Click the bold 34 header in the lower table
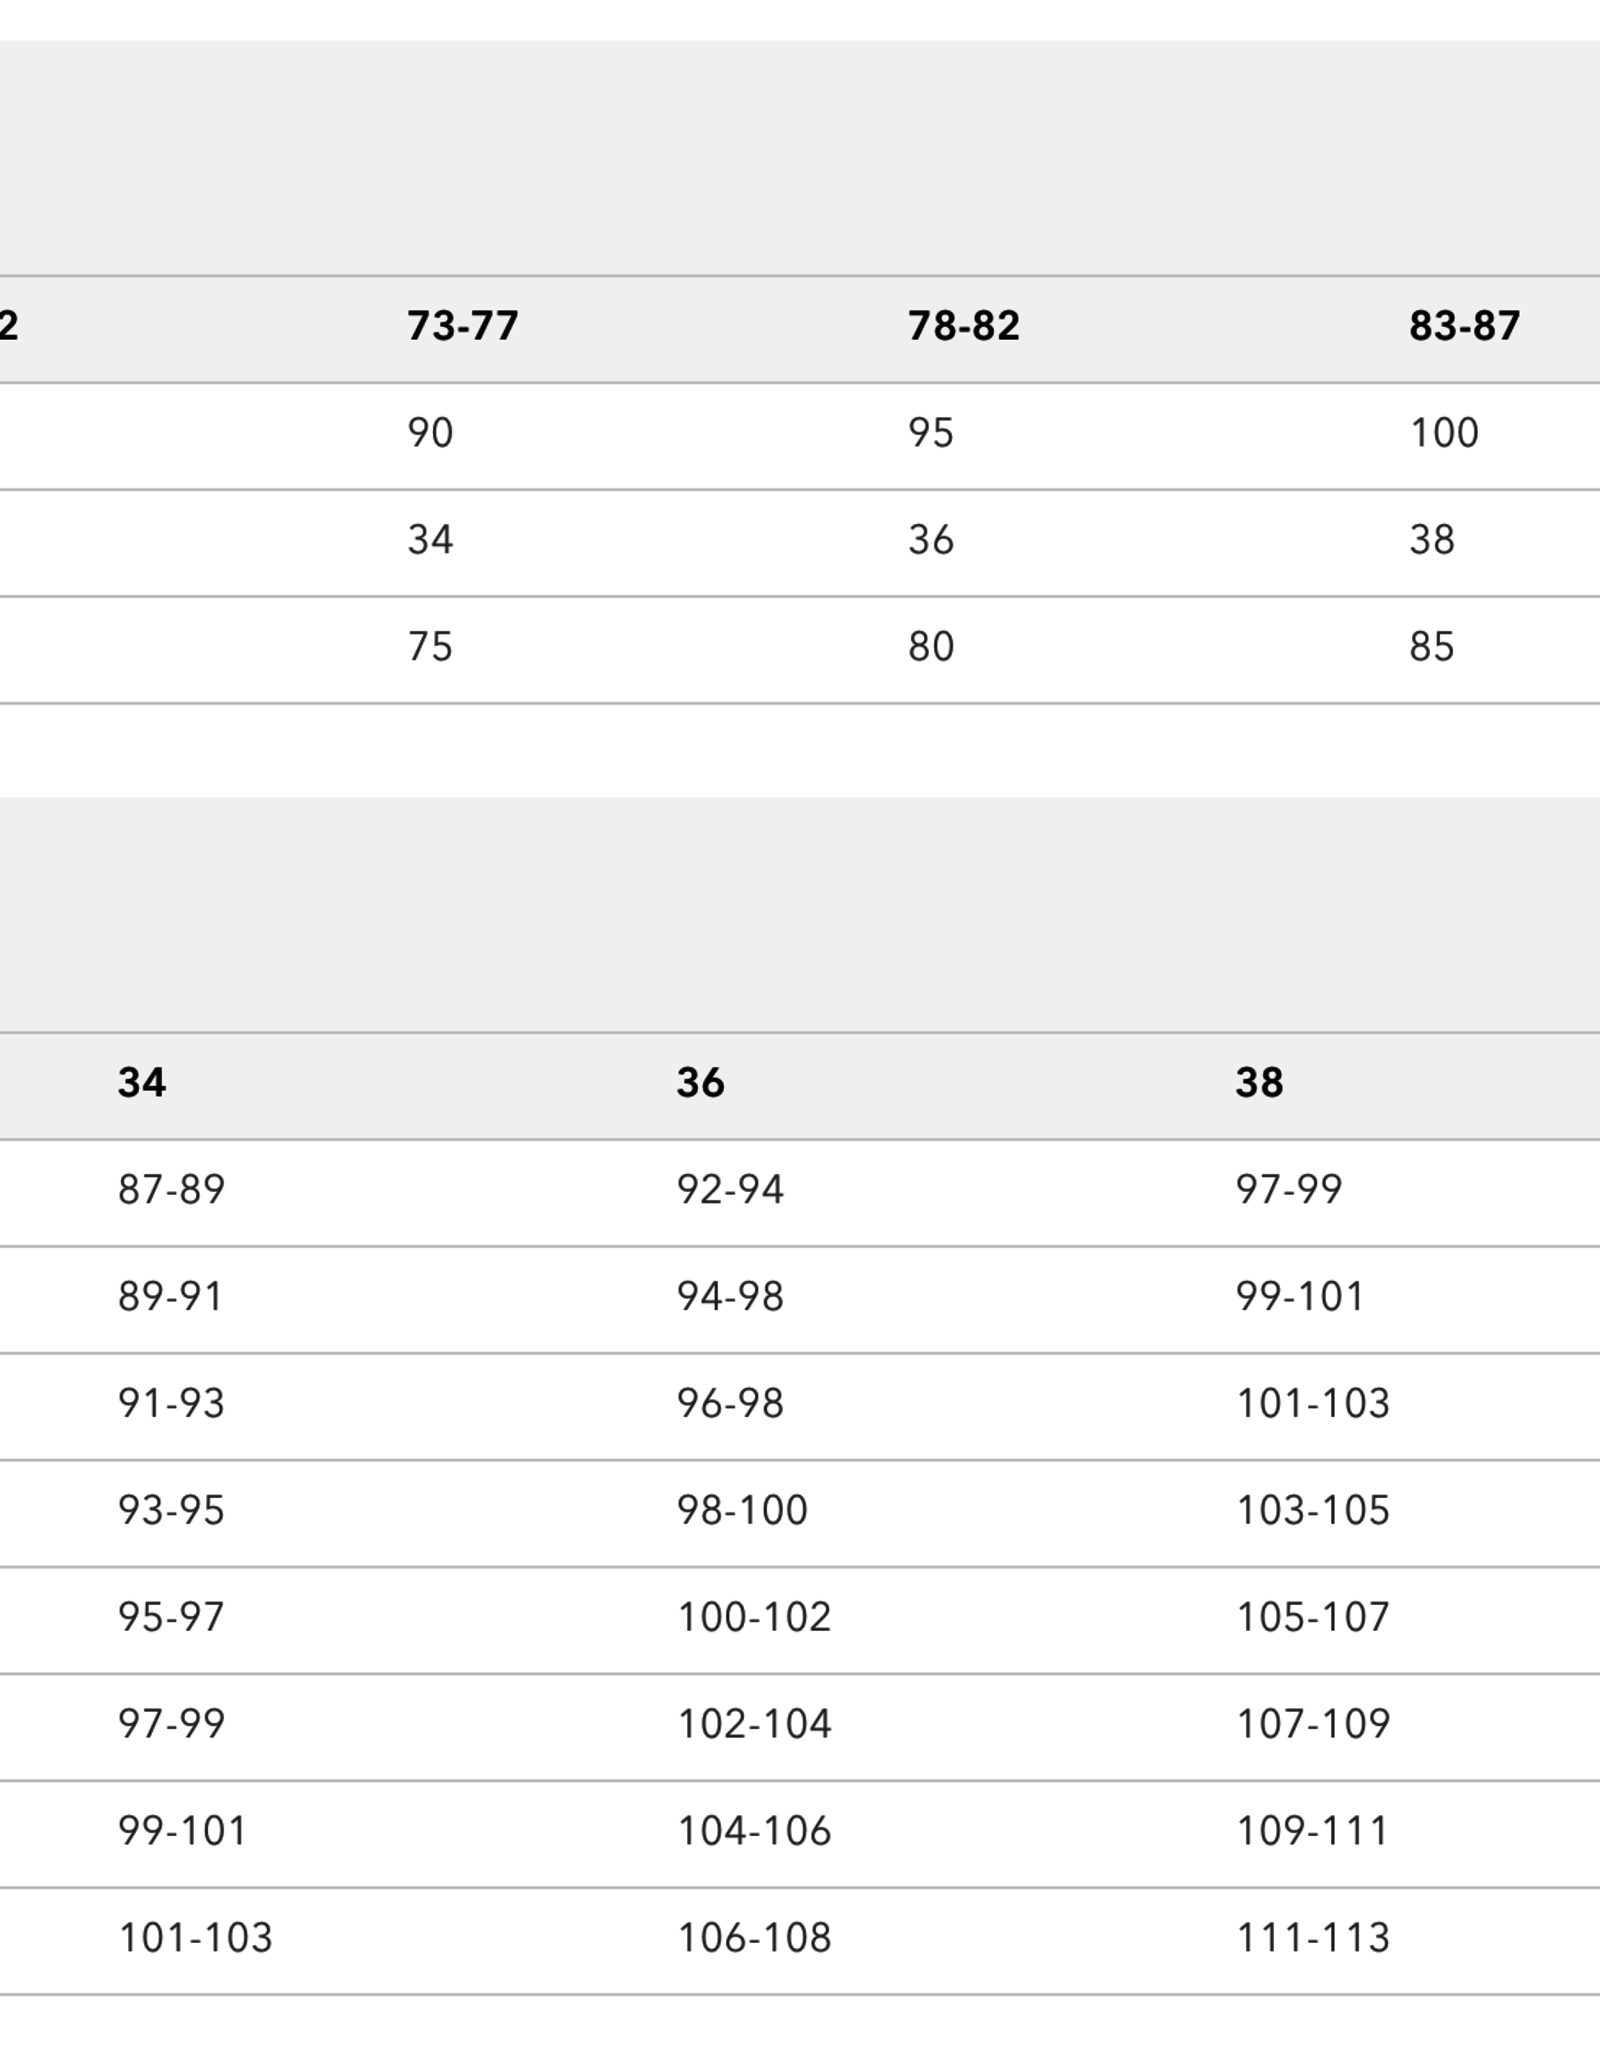Screen dimensions: 1600x2048 [x=141, y=1083]
